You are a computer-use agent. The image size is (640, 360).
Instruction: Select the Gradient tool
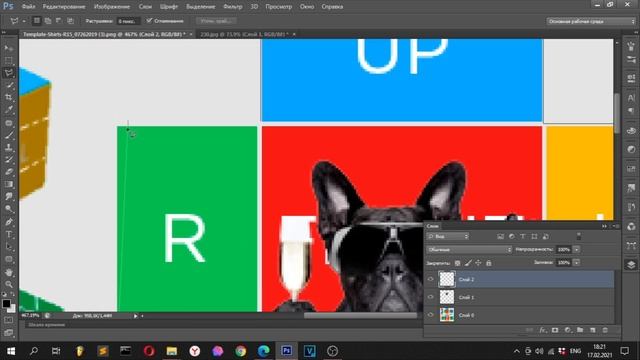tap(9, 184)
